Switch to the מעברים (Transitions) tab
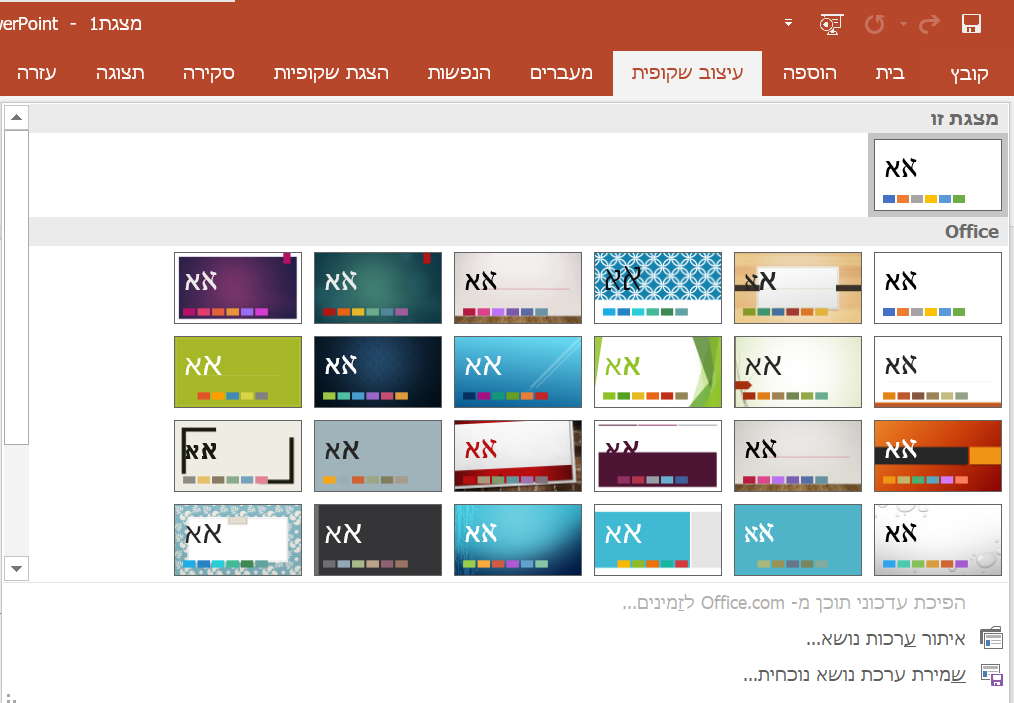Image resolution: width=1014 pixels, height=703 pixels. [561, 73]
